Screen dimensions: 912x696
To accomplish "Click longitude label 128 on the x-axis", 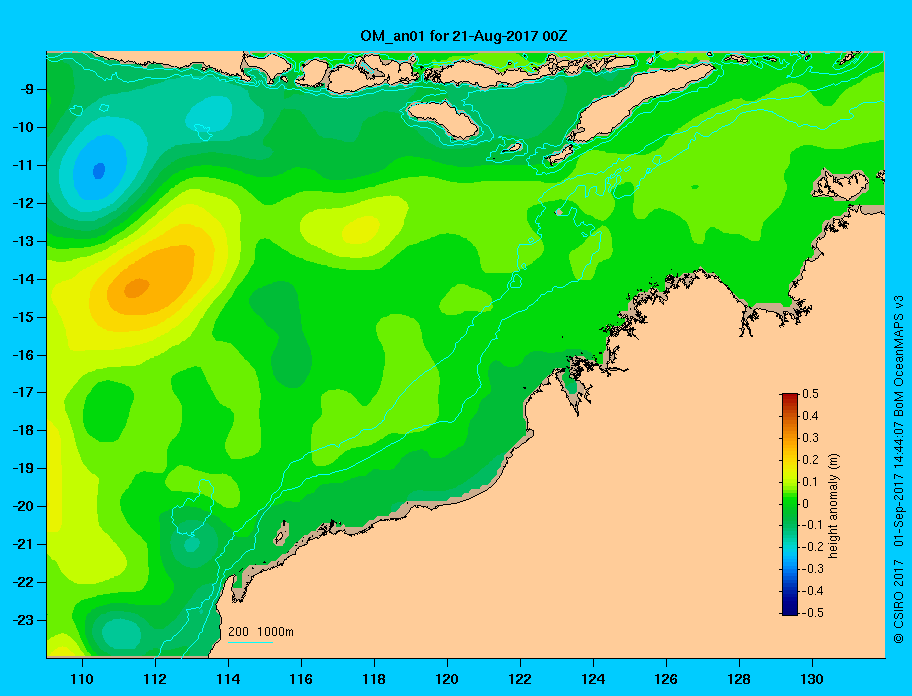I will click(739, 679).
